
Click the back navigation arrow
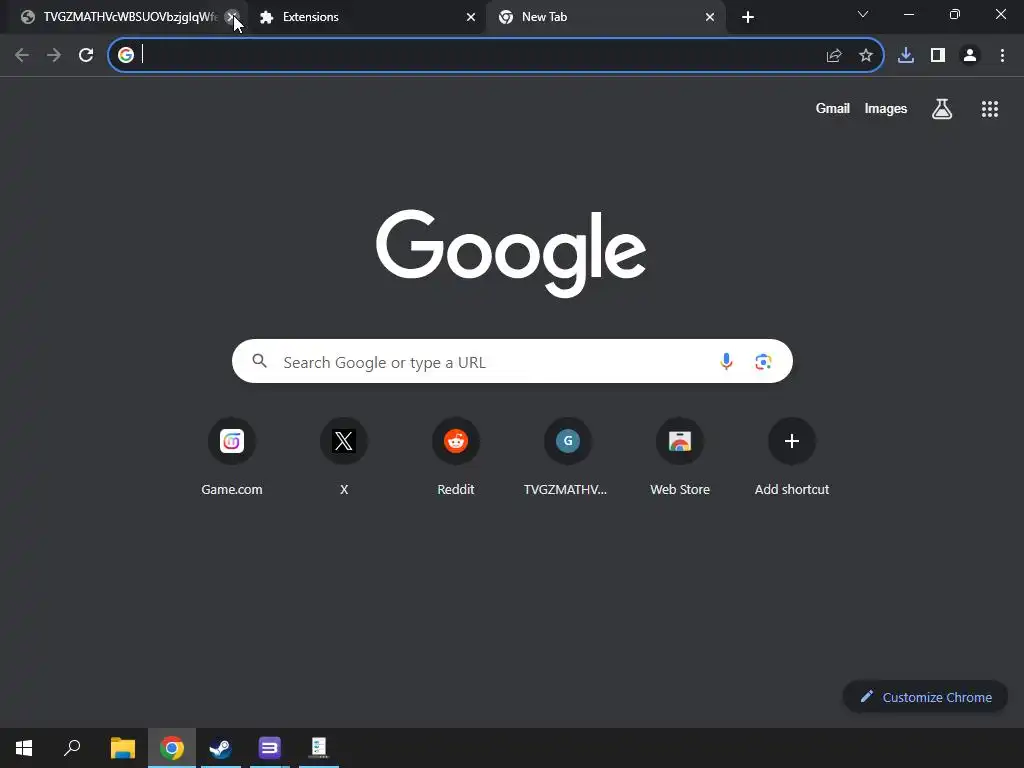[x=22, y=56]
